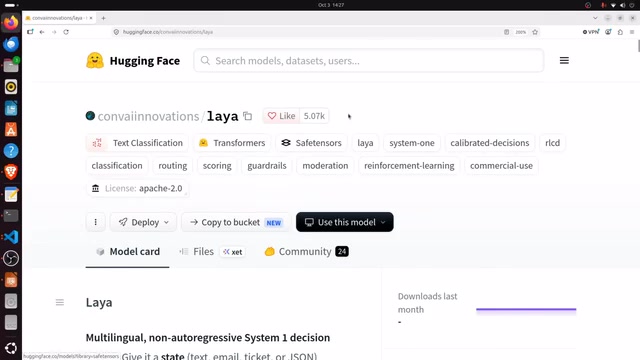This screenshot has height=360, width=640.
Task: Like the laya model
Action: [281, 116]
